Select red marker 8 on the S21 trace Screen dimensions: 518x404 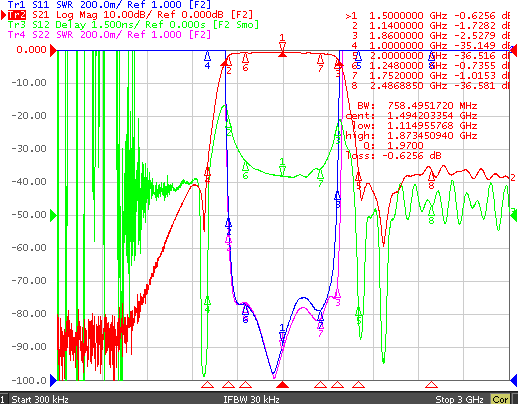point(431,180)
